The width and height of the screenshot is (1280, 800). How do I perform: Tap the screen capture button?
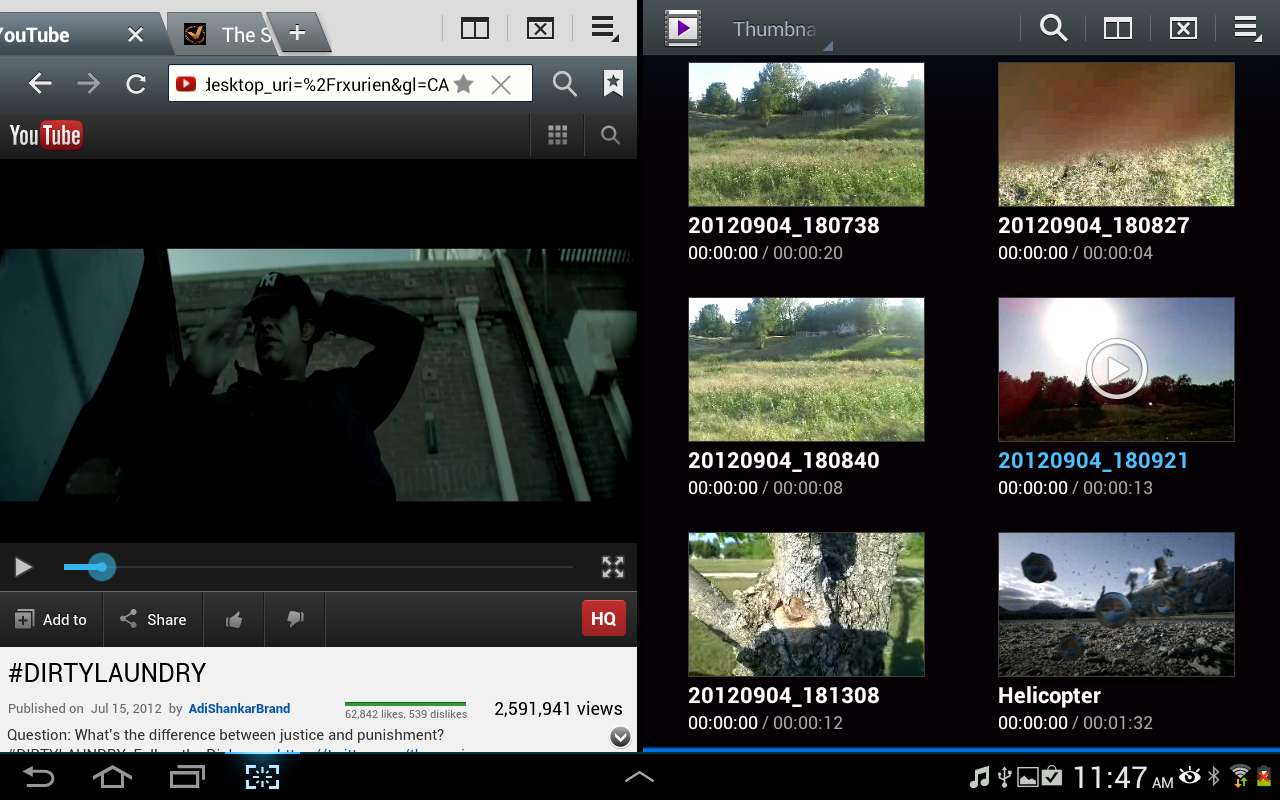coord(262,777)
